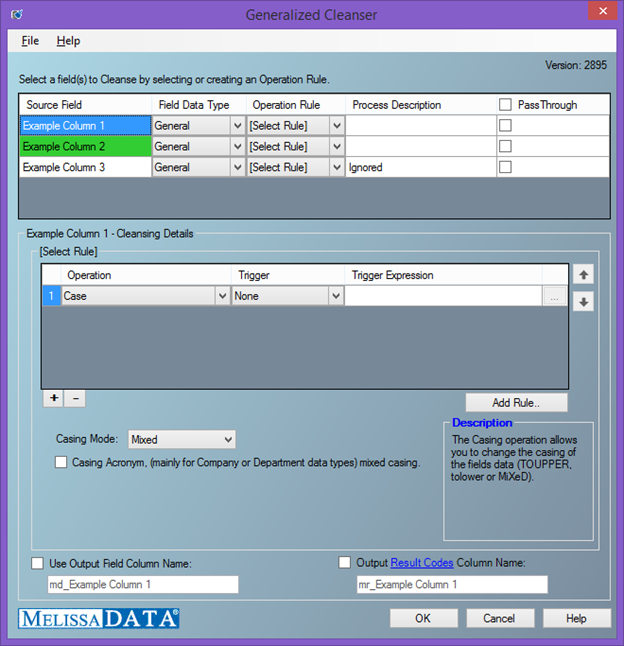
Task: Click the Generalized Cleanser title bar icon
Action: point(17,15)
